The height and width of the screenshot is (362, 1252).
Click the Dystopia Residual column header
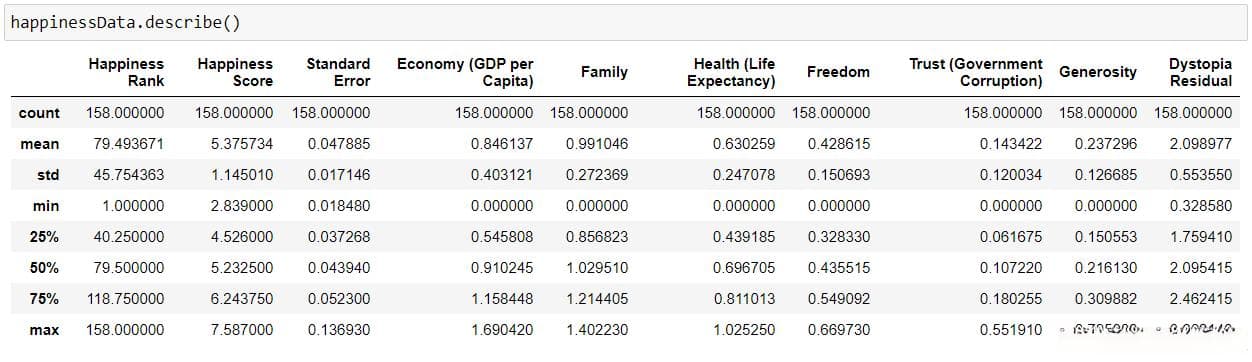[1200, 72]
